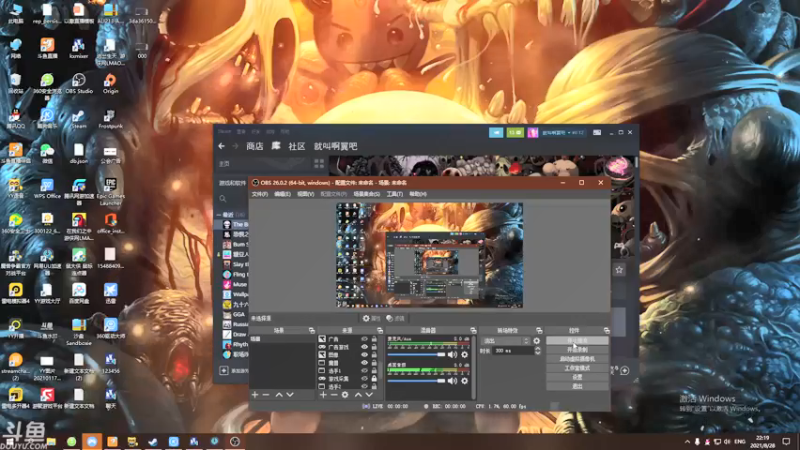Open Epic Games Launcher desktop icon

pos(110,192)
